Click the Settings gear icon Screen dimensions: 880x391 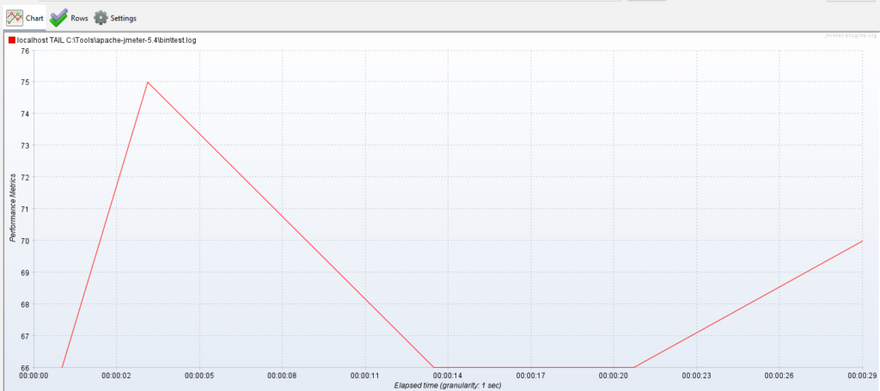click(100, 18)
